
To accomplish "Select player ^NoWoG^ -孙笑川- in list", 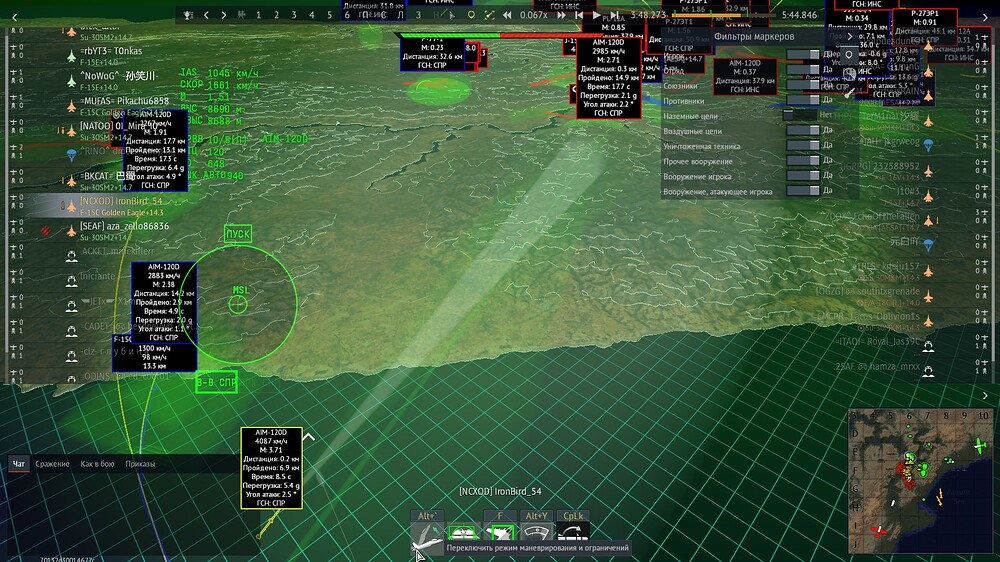I will 118,76.
